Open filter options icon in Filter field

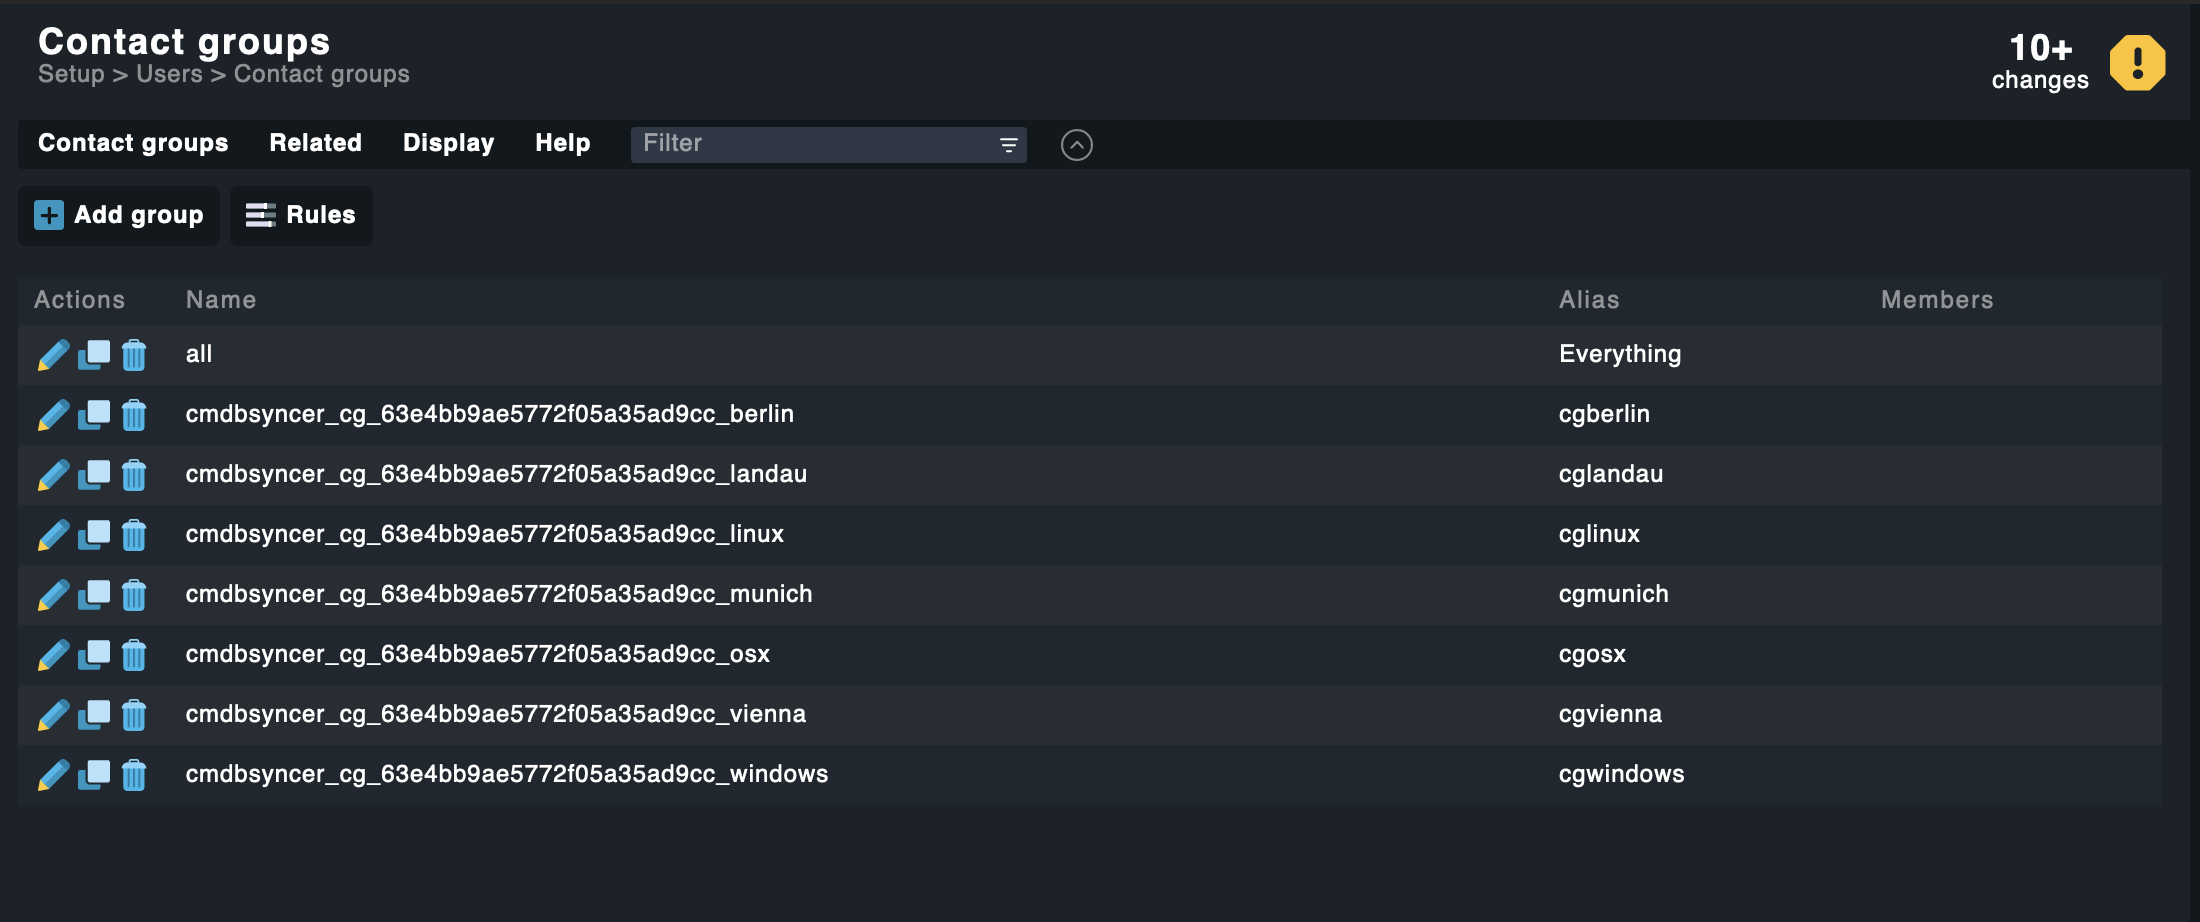1008,145
